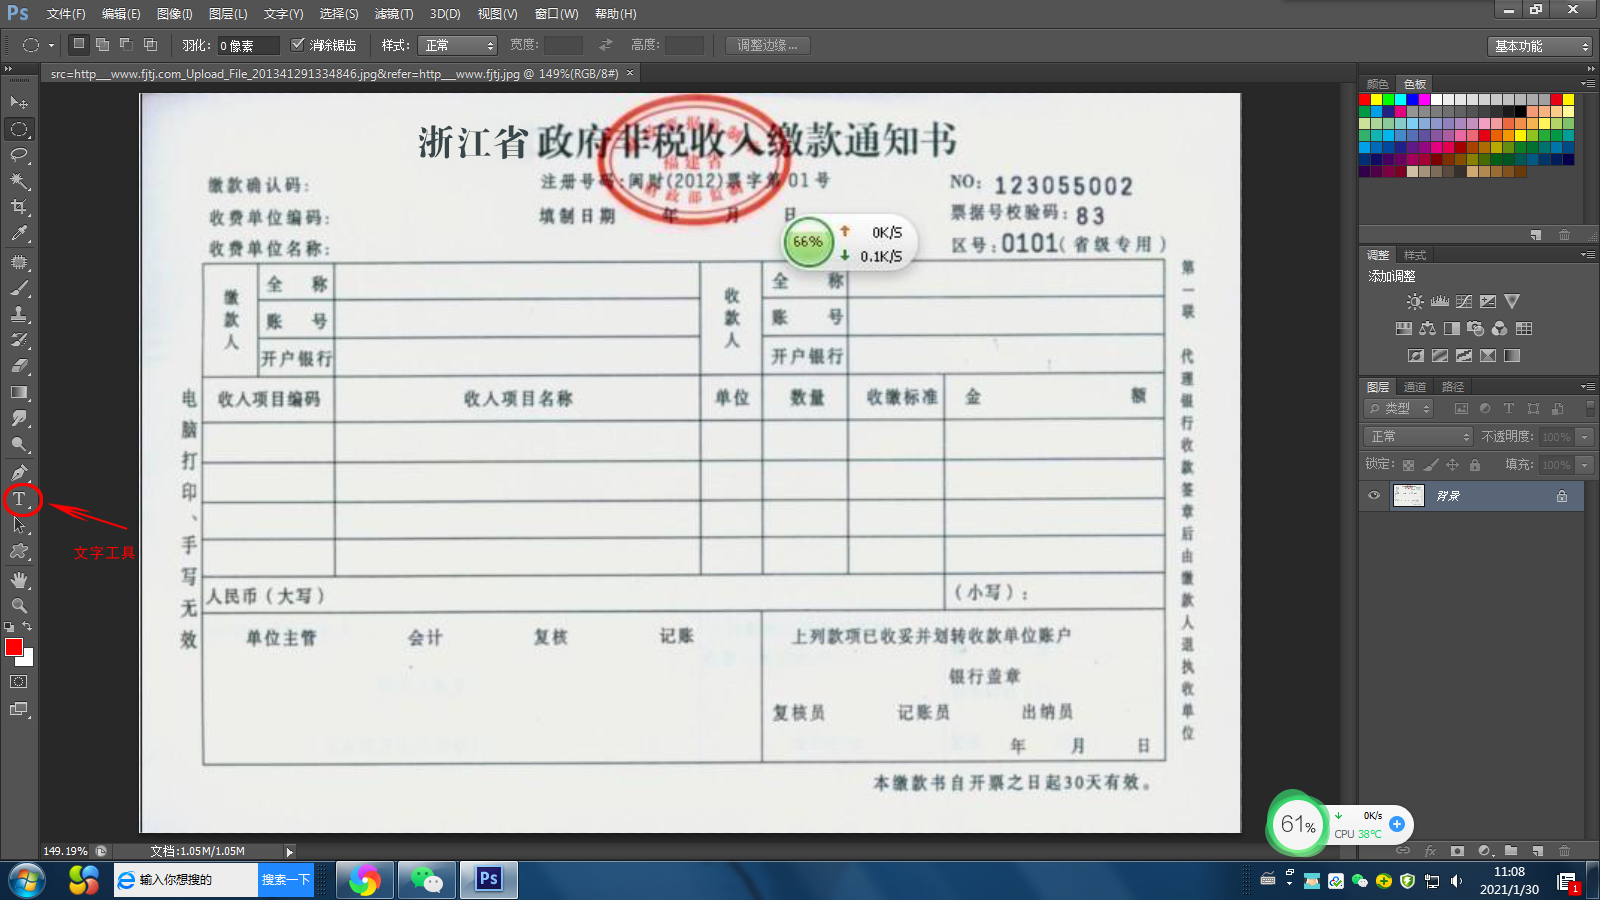Add an Invert adjustment
The height and width of the screenshot is (900, 1600).
(1415, 355)
